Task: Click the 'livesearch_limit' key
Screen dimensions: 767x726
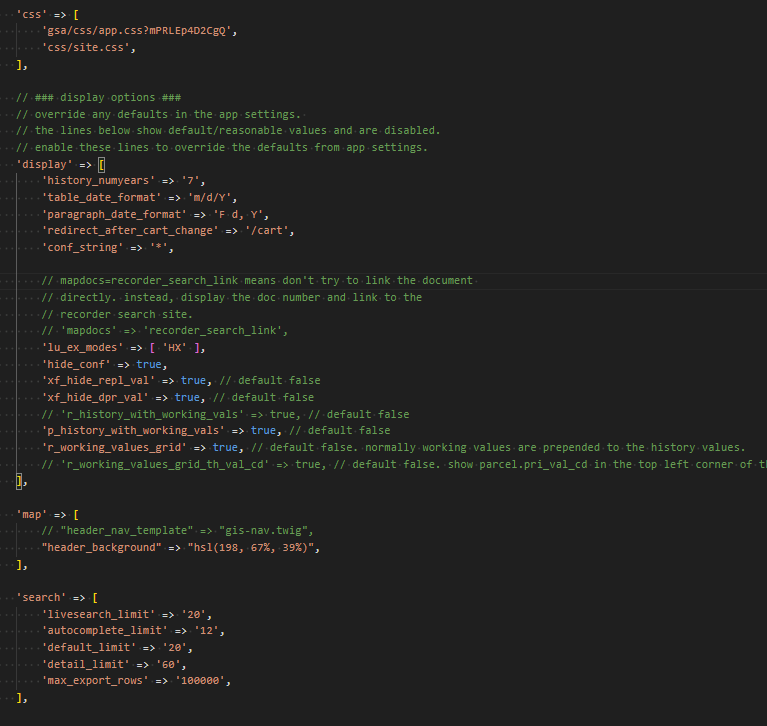Action: [x=98, y=614]
